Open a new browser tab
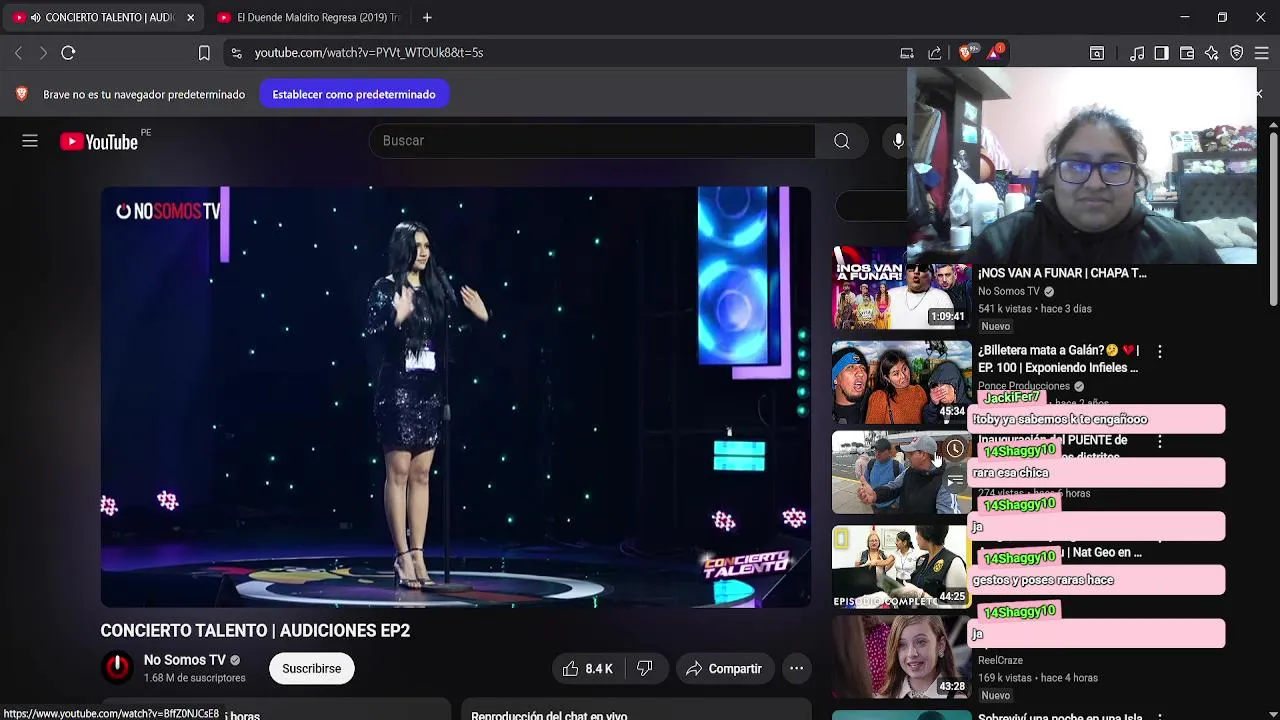Image resolution: width=1280 pixels, height=720 pixels. [427, 17]
